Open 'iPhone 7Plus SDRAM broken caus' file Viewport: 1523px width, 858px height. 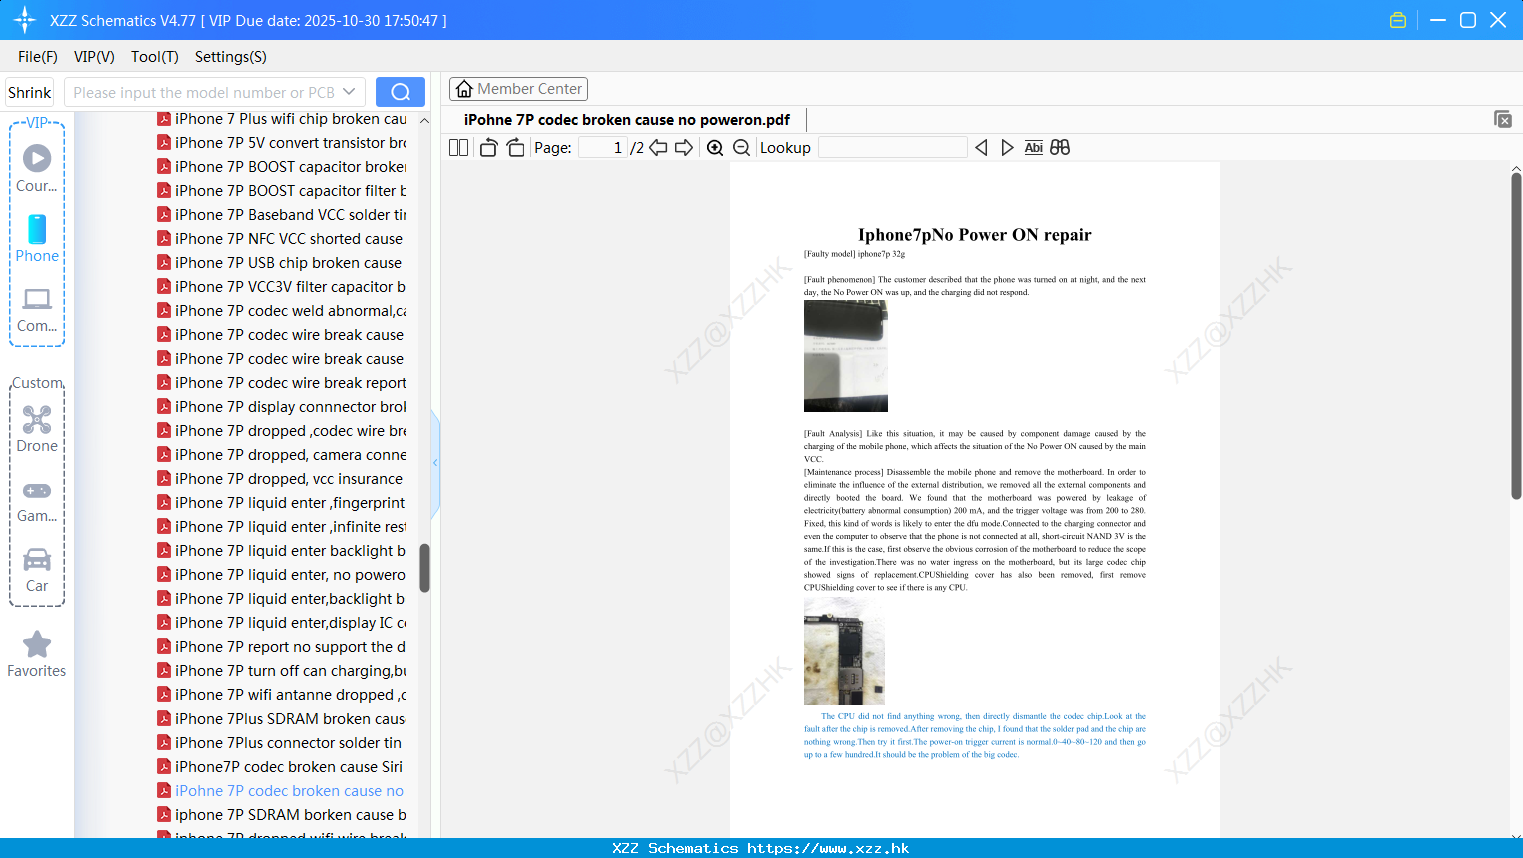[282, 719]
